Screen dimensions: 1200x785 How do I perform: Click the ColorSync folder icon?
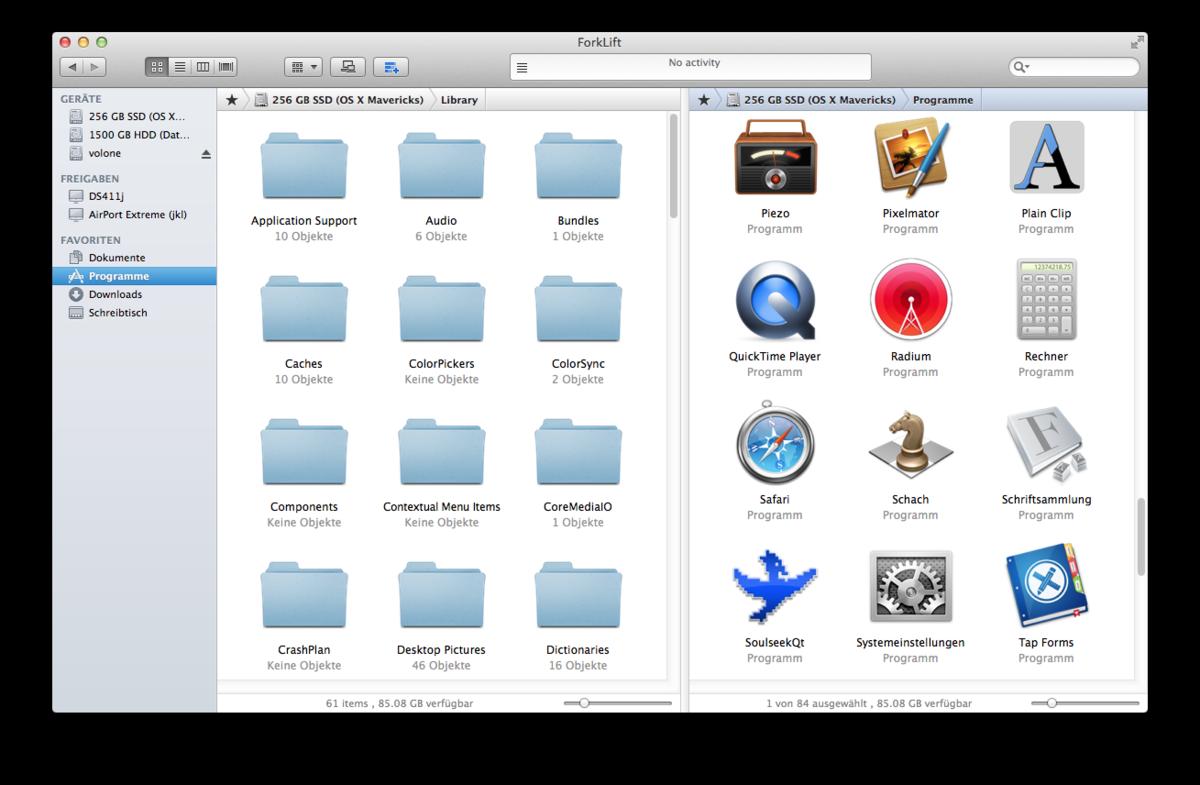point(578,309)
